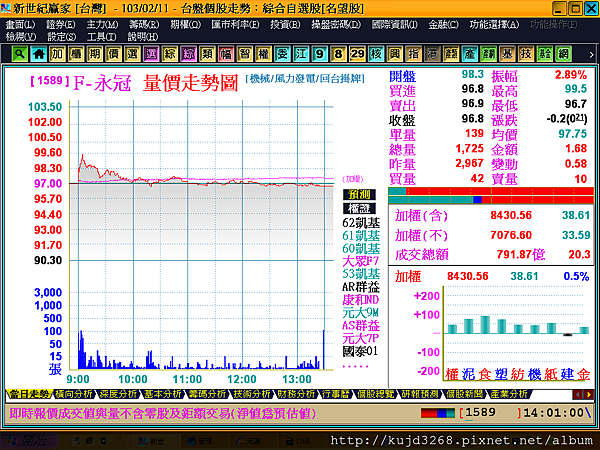Click the red 幅 toolbar icon

click(x=226, y=54)
